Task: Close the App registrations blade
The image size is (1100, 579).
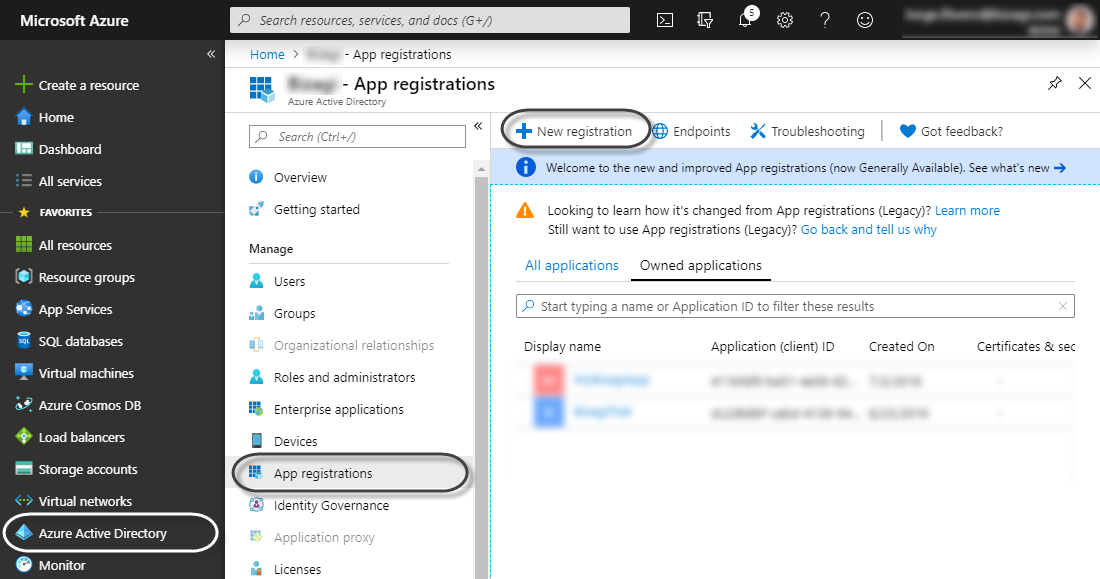Action: pos(1085,84)
